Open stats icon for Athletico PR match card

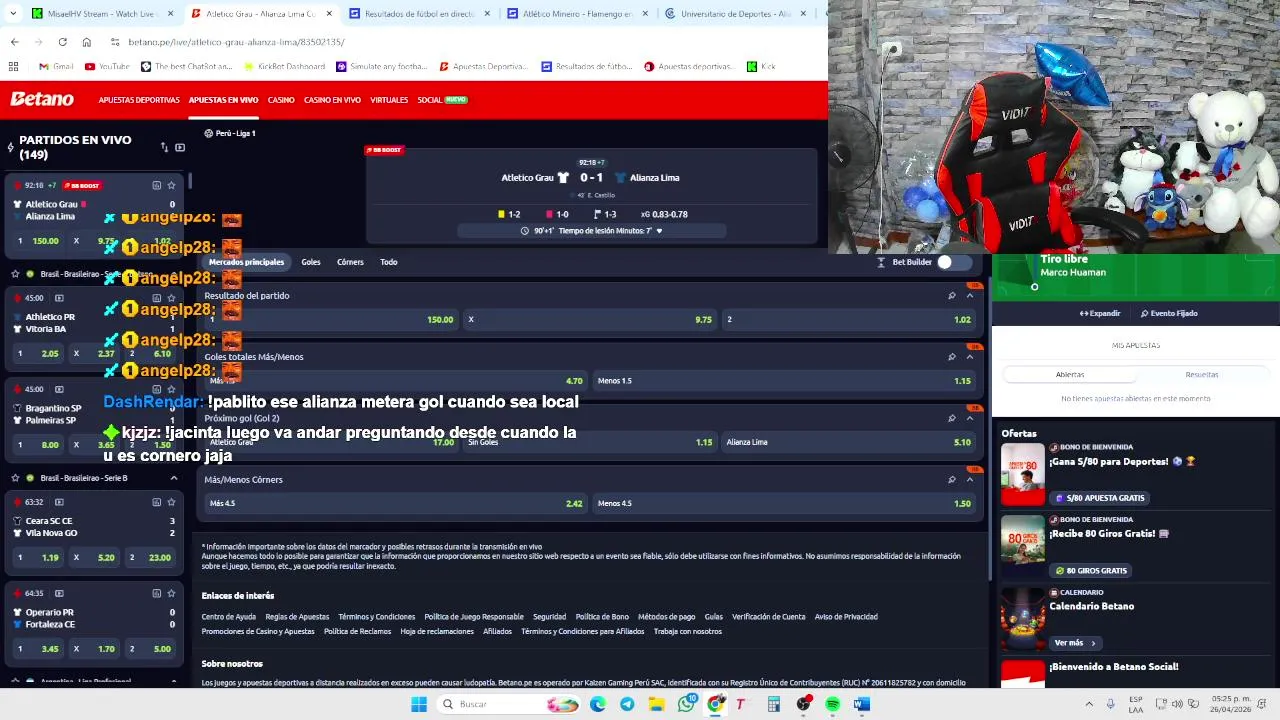(156, 297)
